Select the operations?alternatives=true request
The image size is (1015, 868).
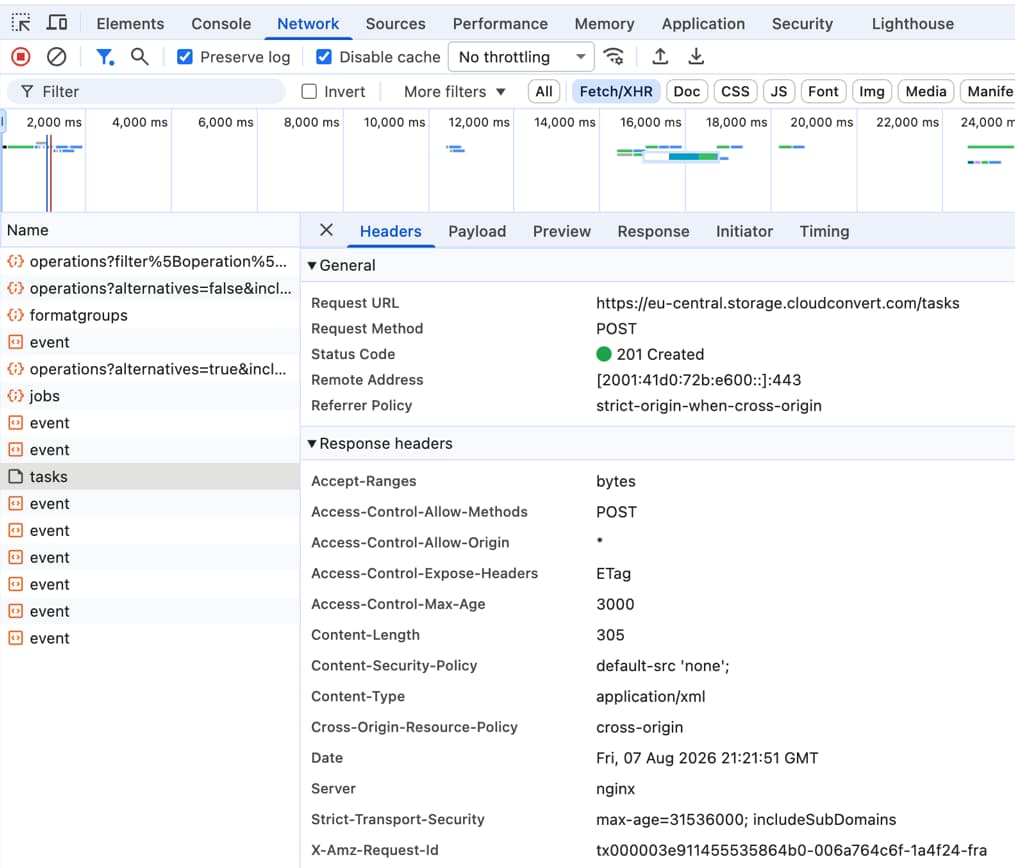coord(150,369)
